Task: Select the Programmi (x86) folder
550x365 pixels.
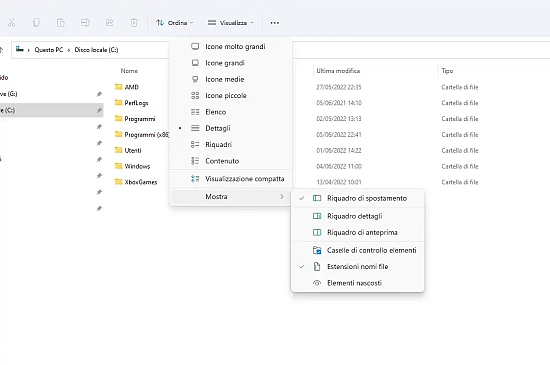Action: (x=142, y=135)
